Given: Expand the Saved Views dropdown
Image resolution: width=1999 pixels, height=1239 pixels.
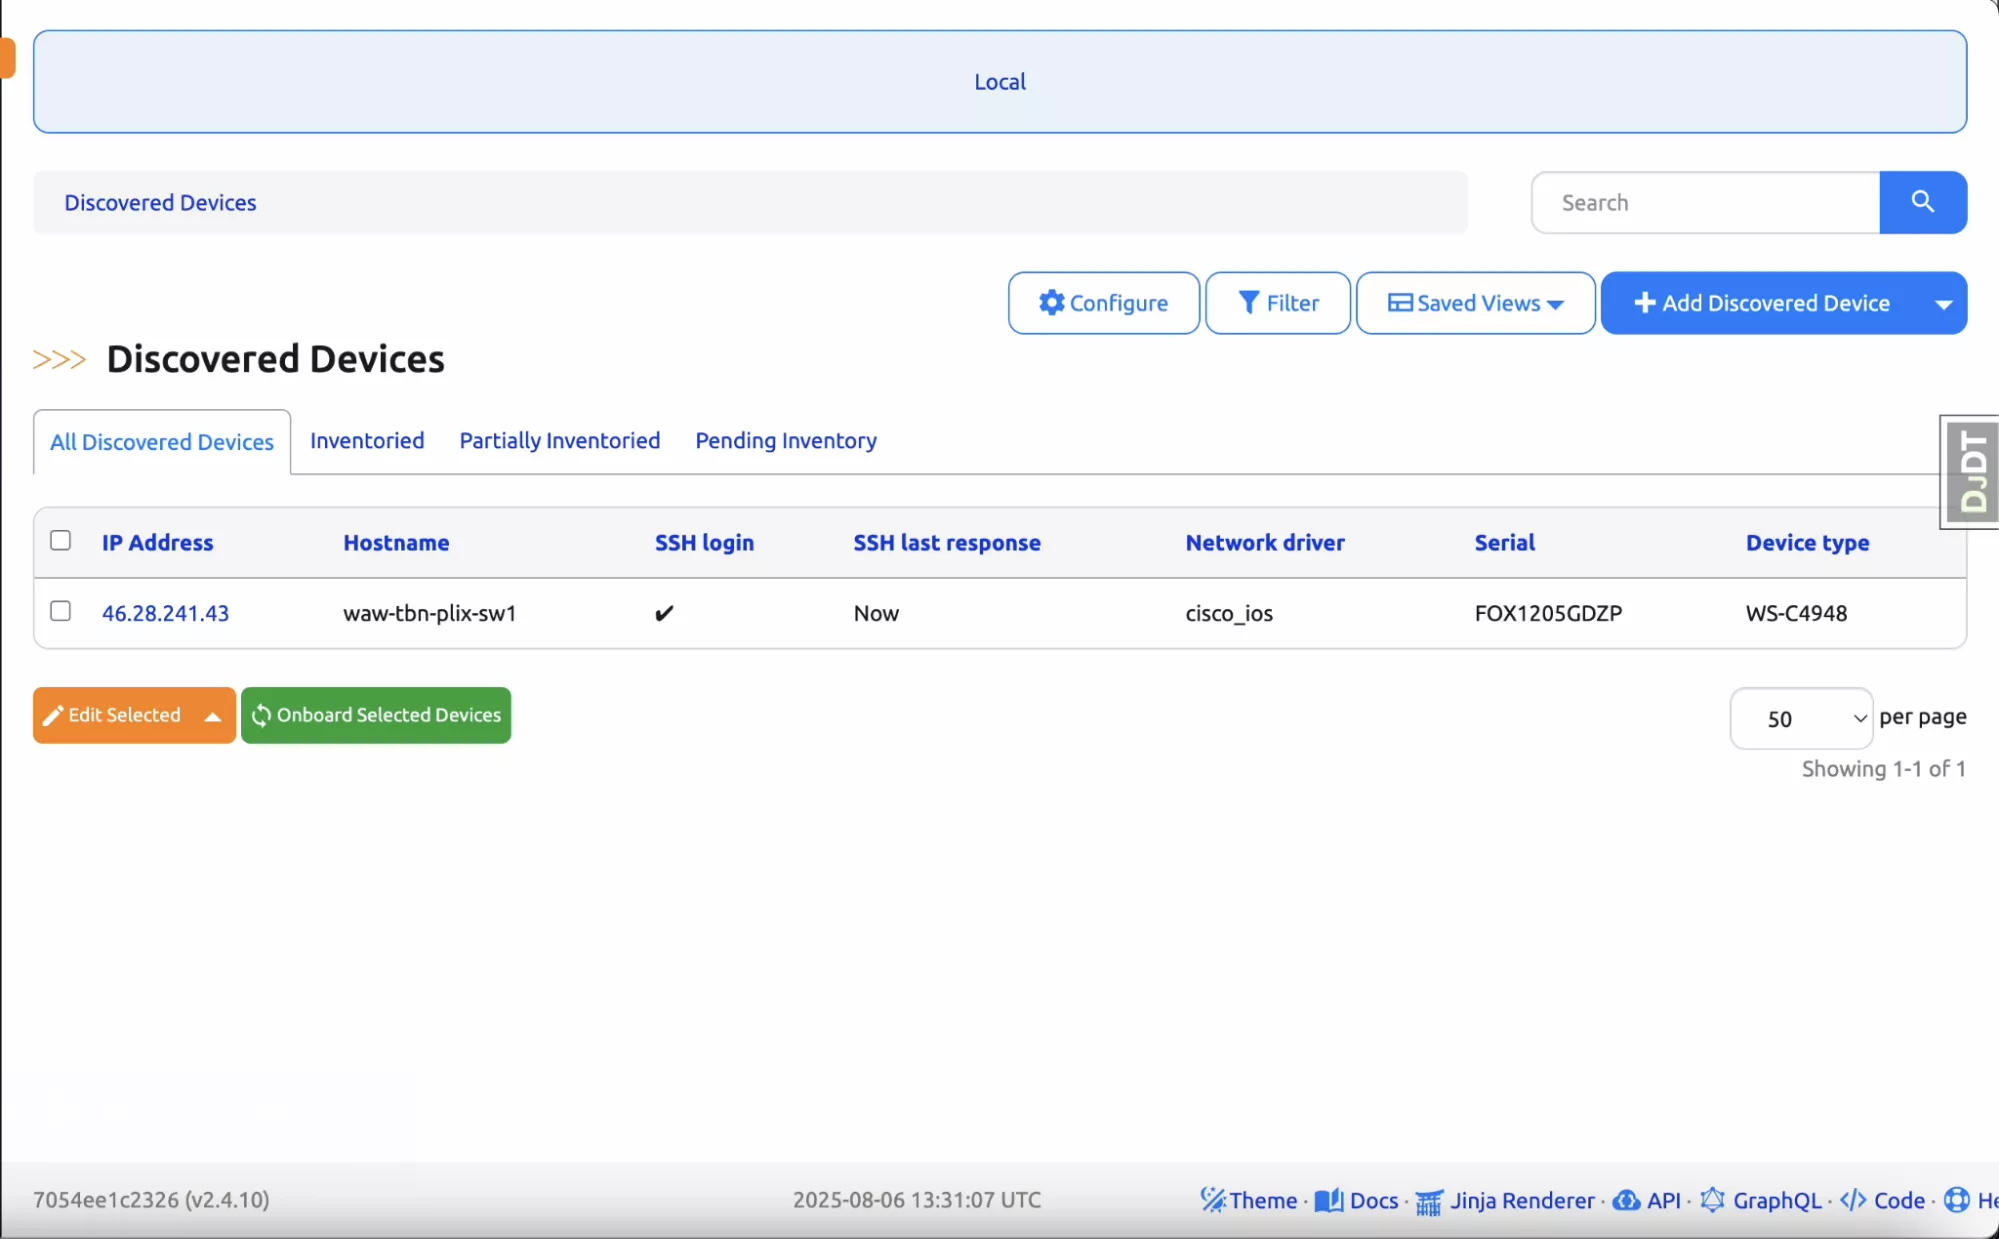Looking at the screenshot, I should click(x=1475, y=303).
